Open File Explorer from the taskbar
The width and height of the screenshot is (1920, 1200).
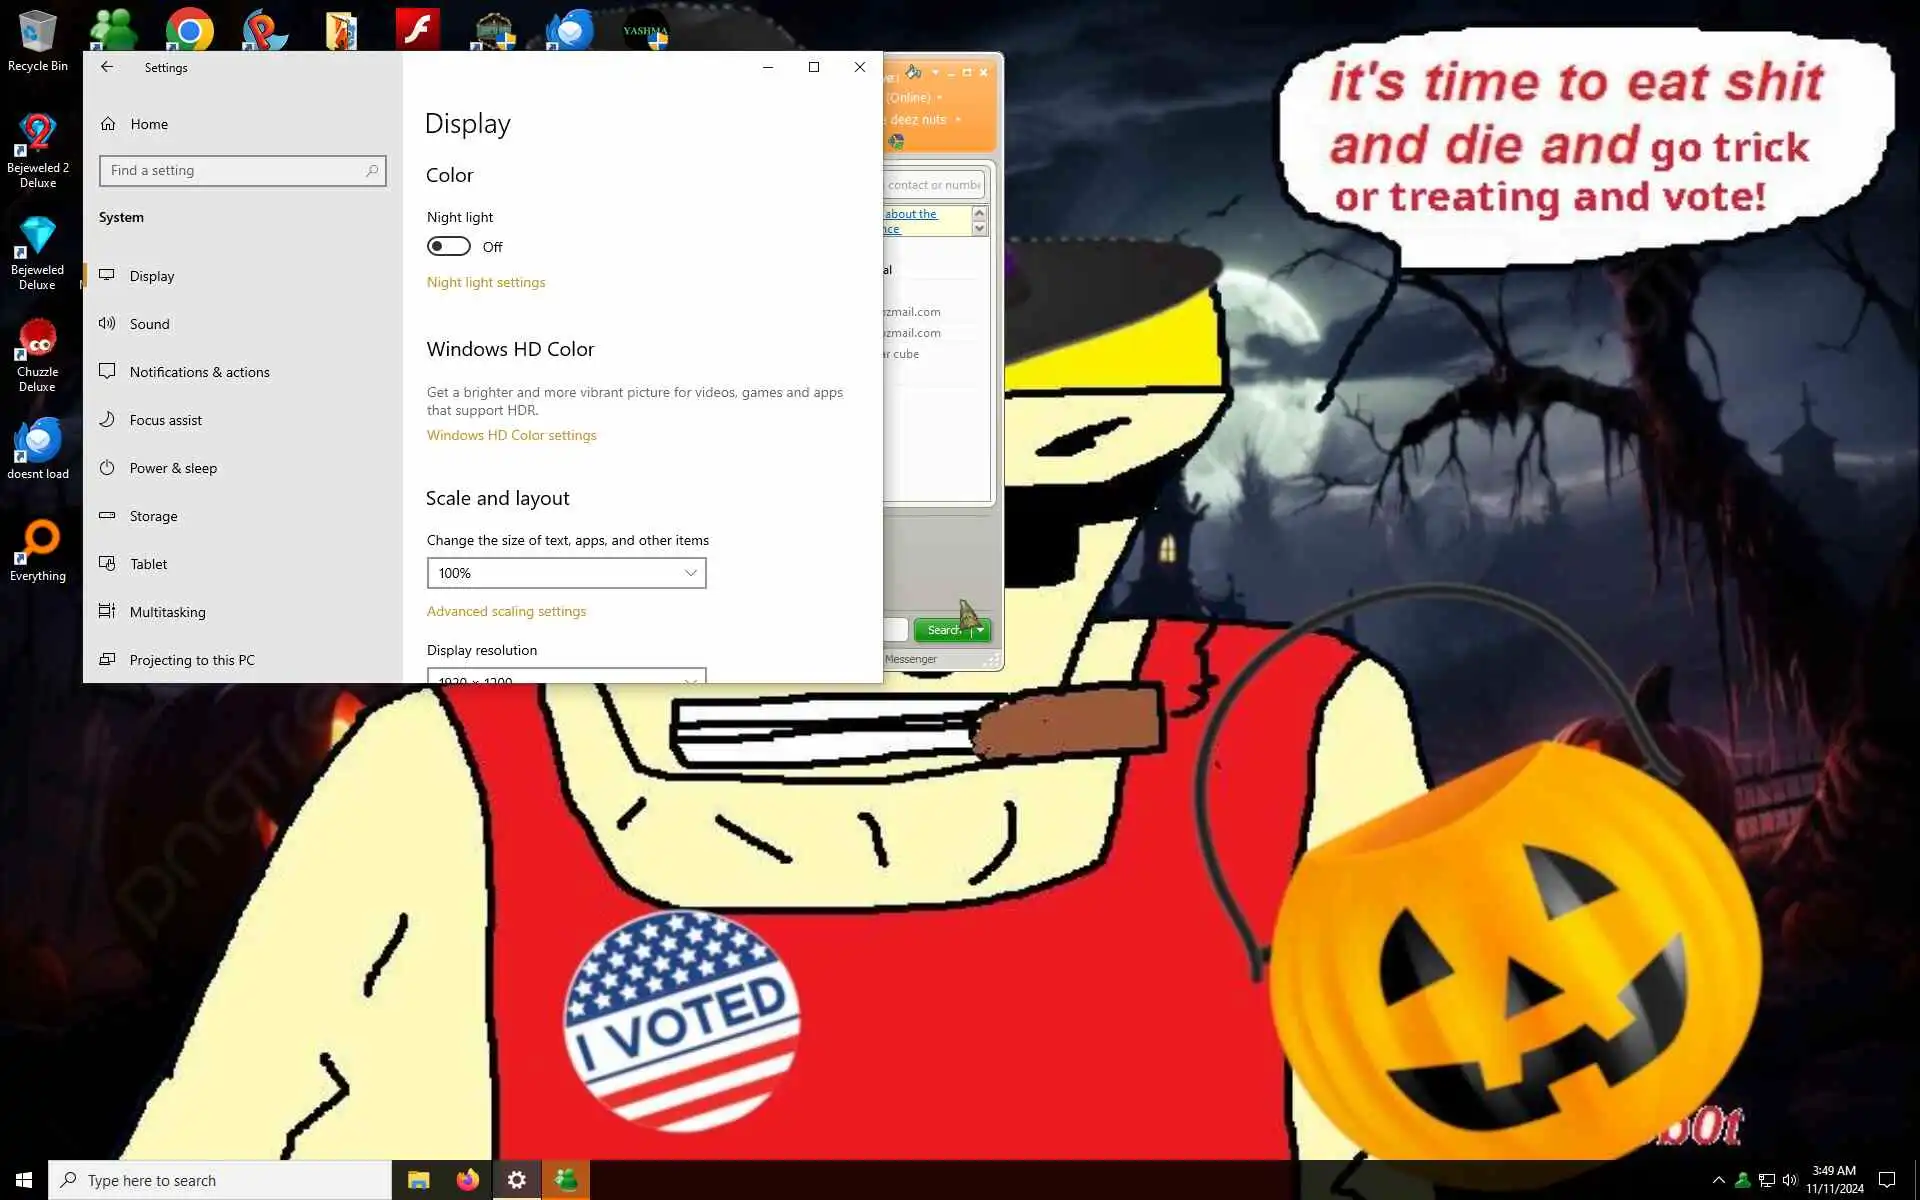418,1180
